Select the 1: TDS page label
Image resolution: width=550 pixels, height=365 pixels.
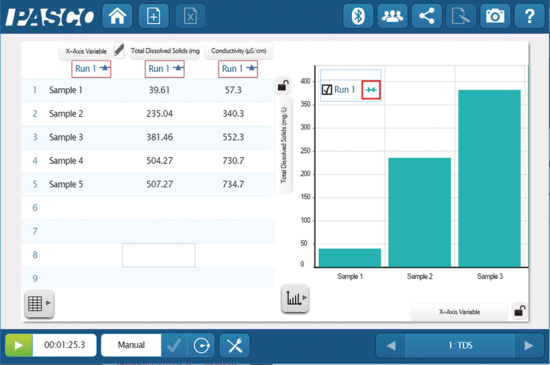click(460, 345)
